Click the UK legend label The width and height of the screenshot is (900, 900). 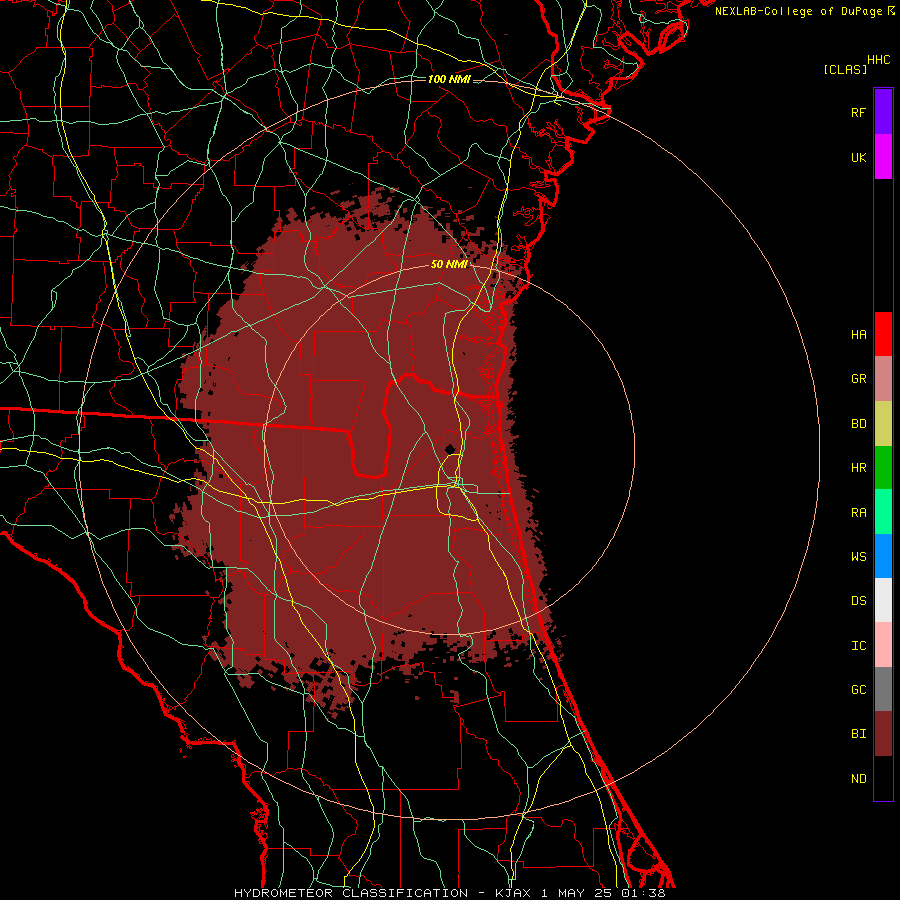[858, 157]
